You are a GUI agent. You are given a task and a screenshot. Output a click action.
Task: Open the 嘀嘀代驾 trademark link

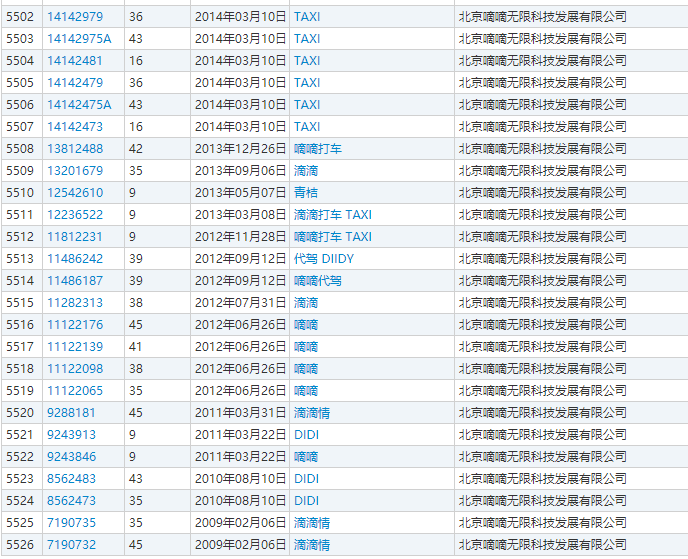coord(318,280)
